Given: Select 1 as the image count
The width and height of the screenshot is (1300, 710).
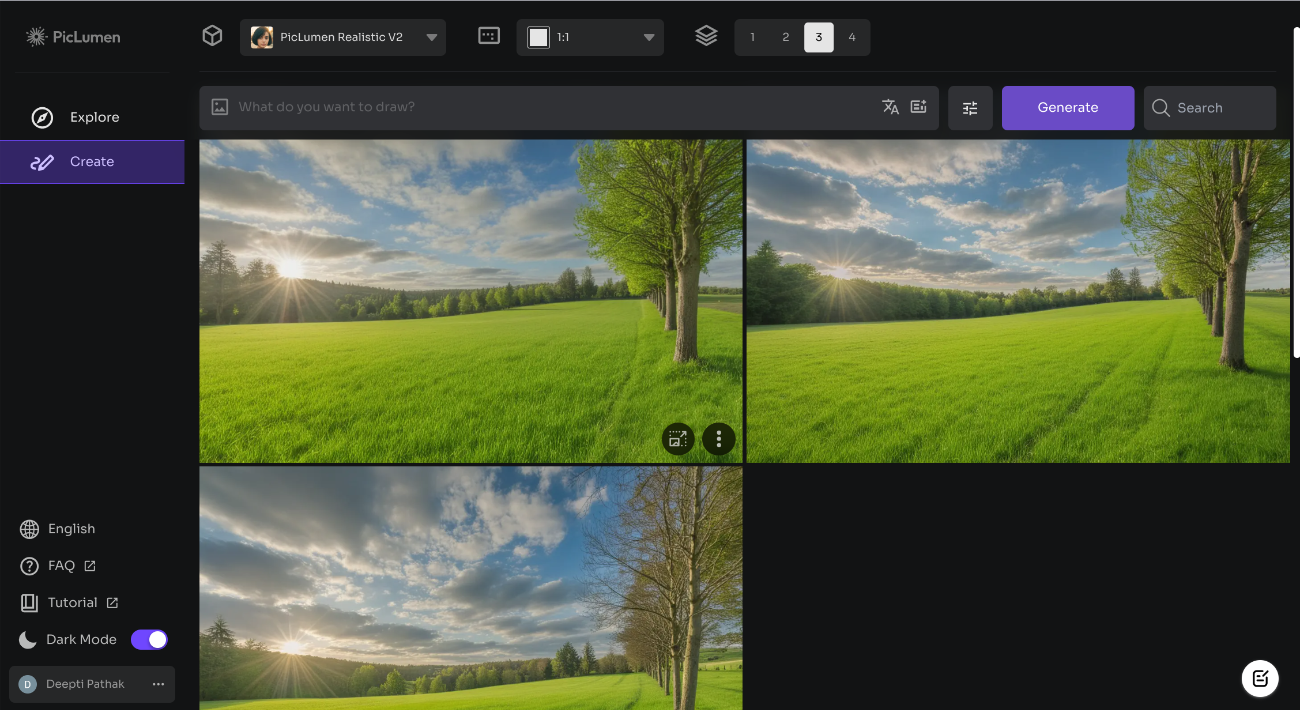Looking at the screenshot, I should point(752,36).
